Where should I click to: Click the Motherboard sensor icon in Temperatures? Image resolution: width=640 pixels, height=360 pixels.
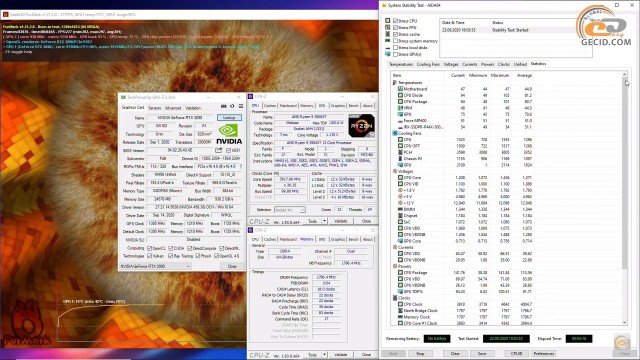400,89
